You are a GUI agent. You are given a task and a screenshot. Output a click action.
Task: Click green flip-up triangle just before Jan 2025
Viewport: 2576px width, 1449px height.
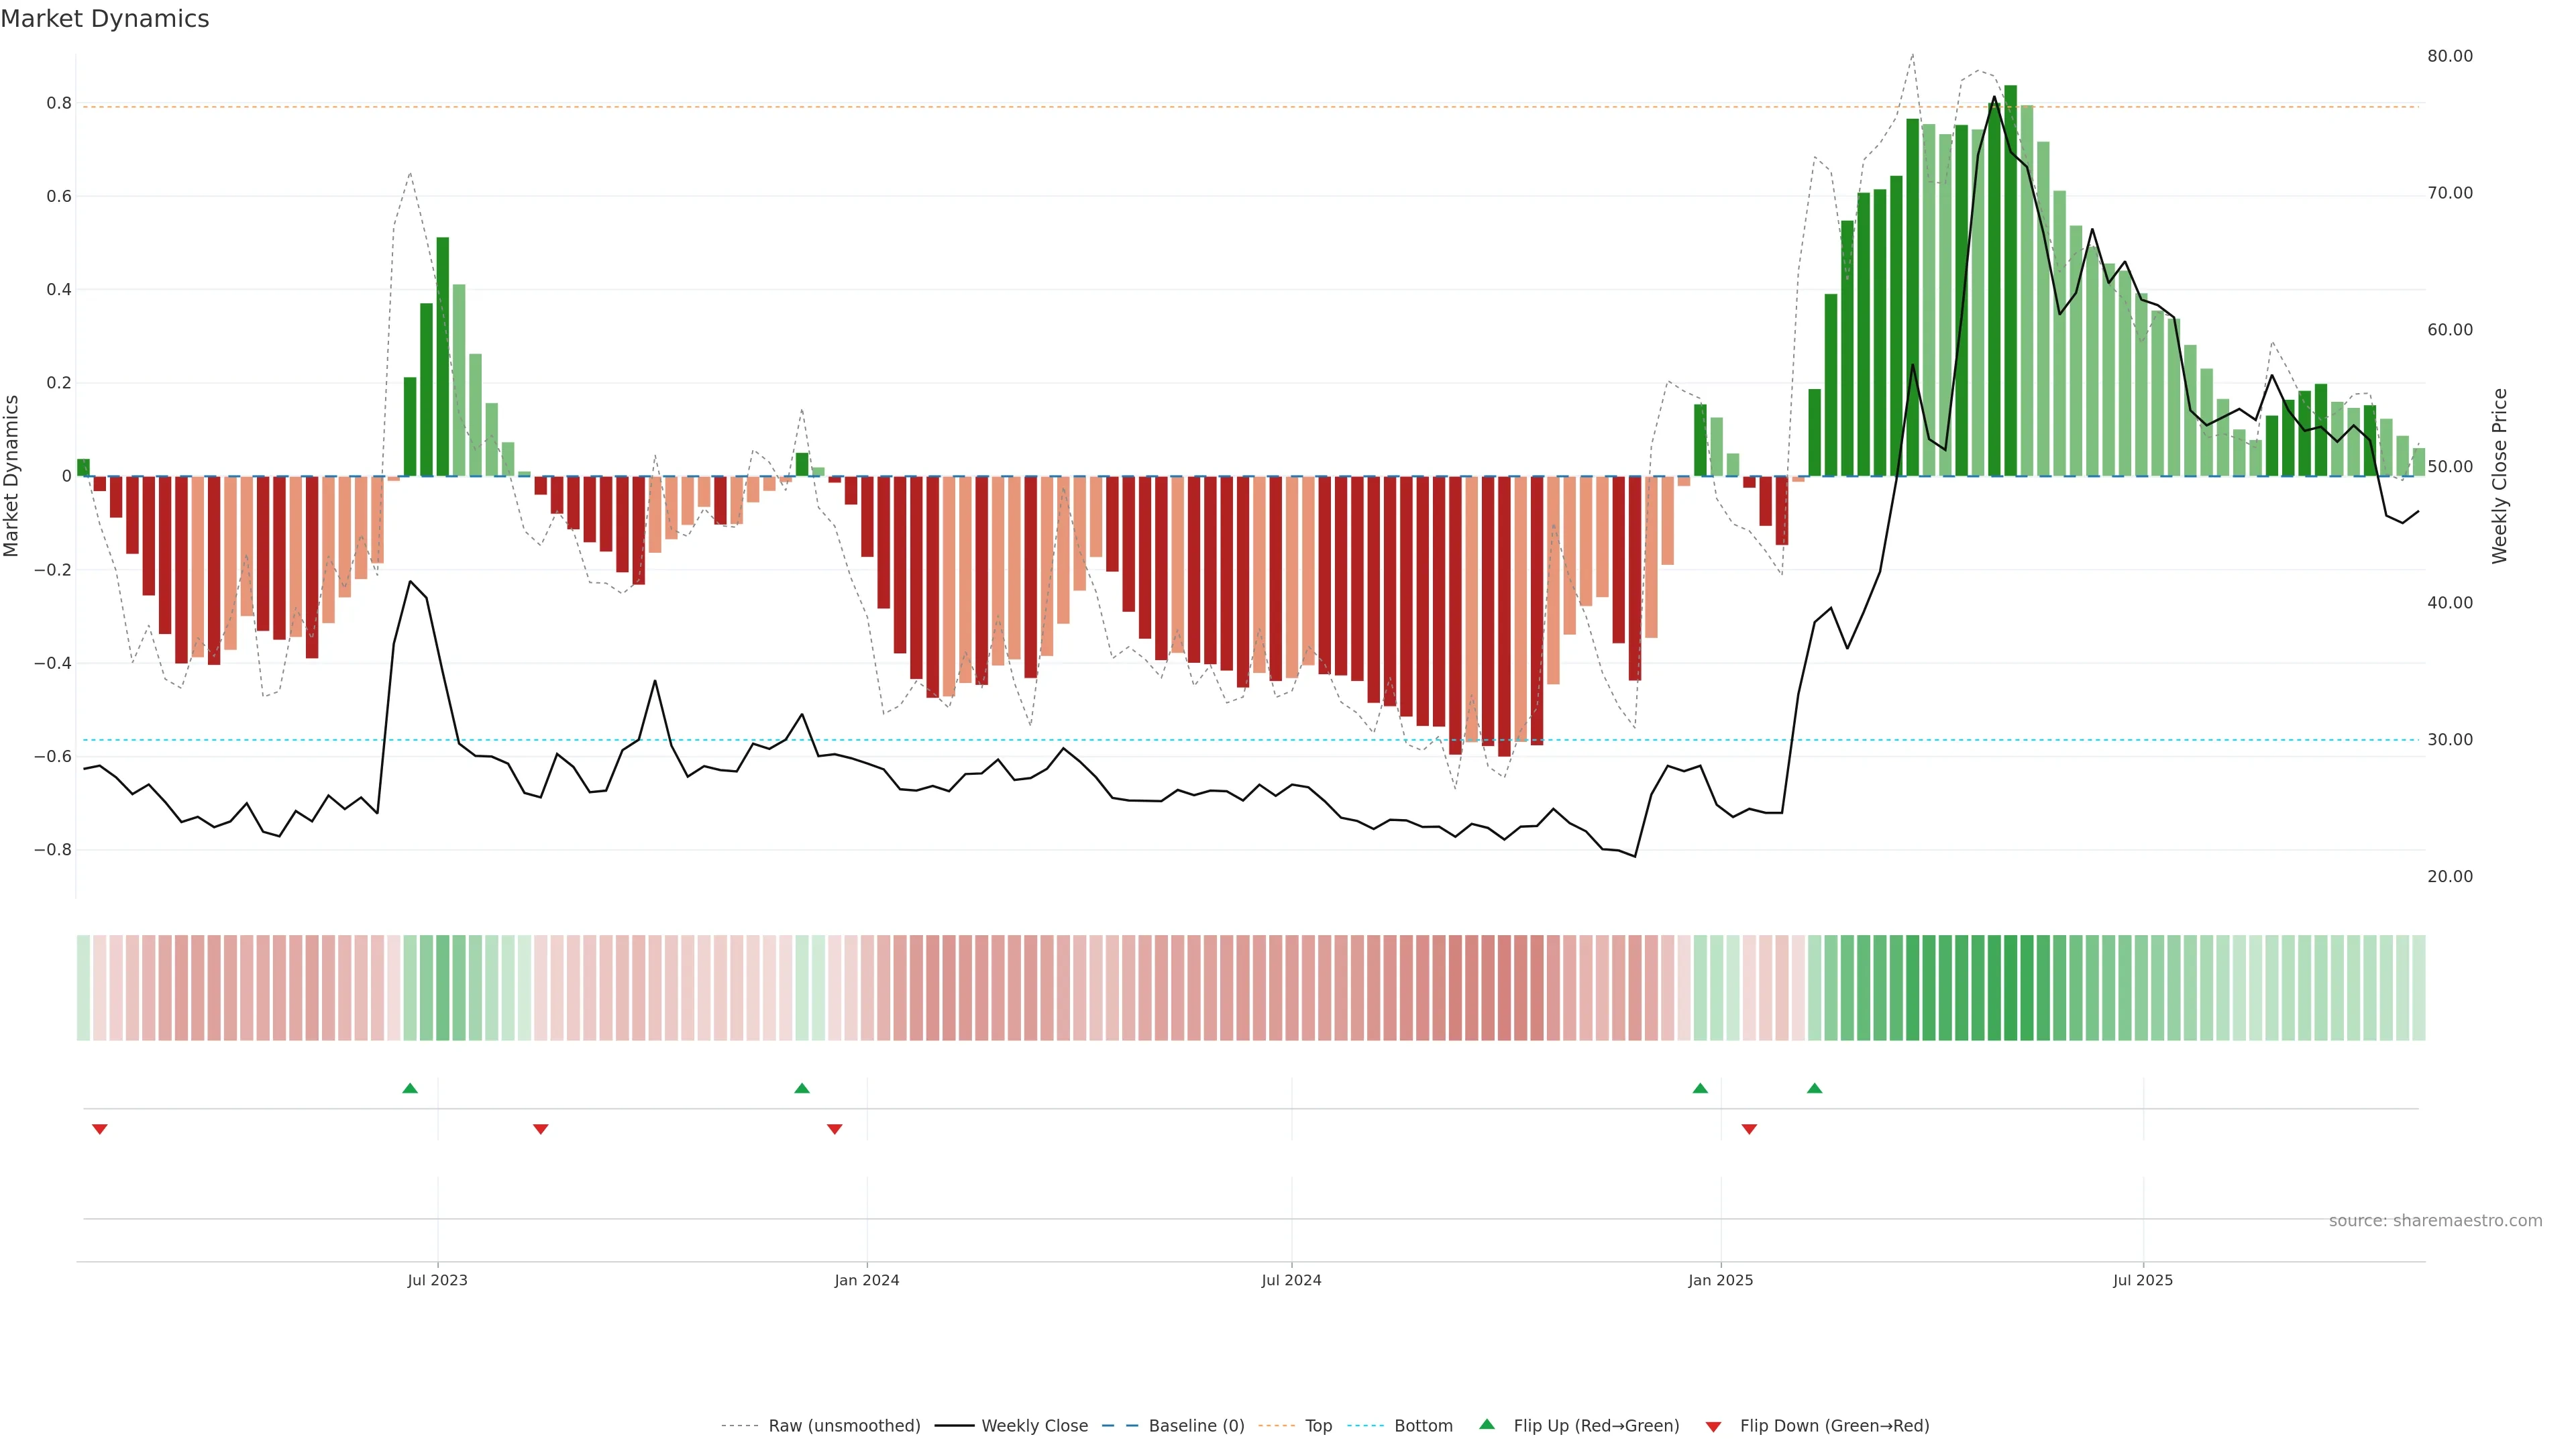click(x=1700, y=1088)
